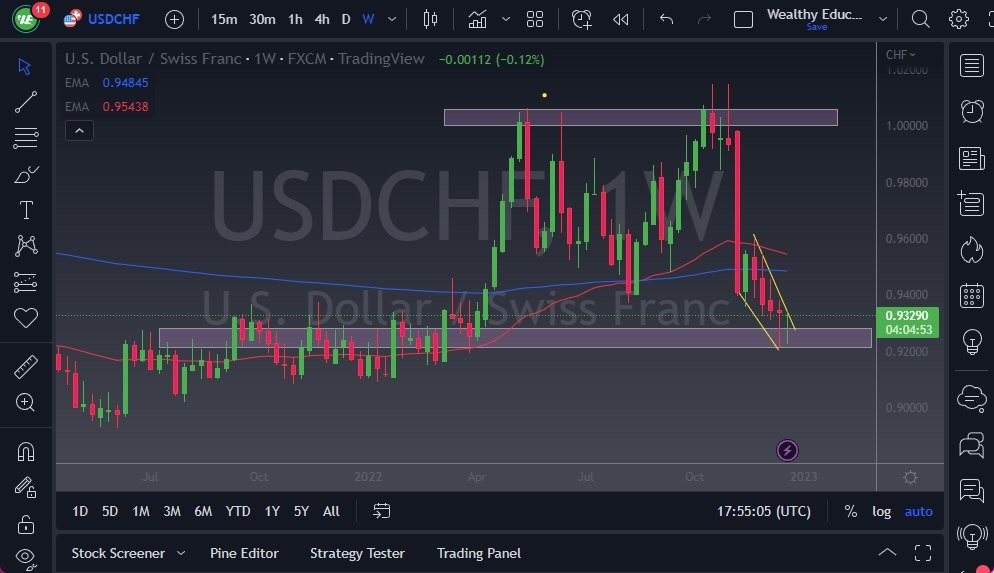
Task: Expand the indicators favorites dropdown arrow
Action: (506, 20)
